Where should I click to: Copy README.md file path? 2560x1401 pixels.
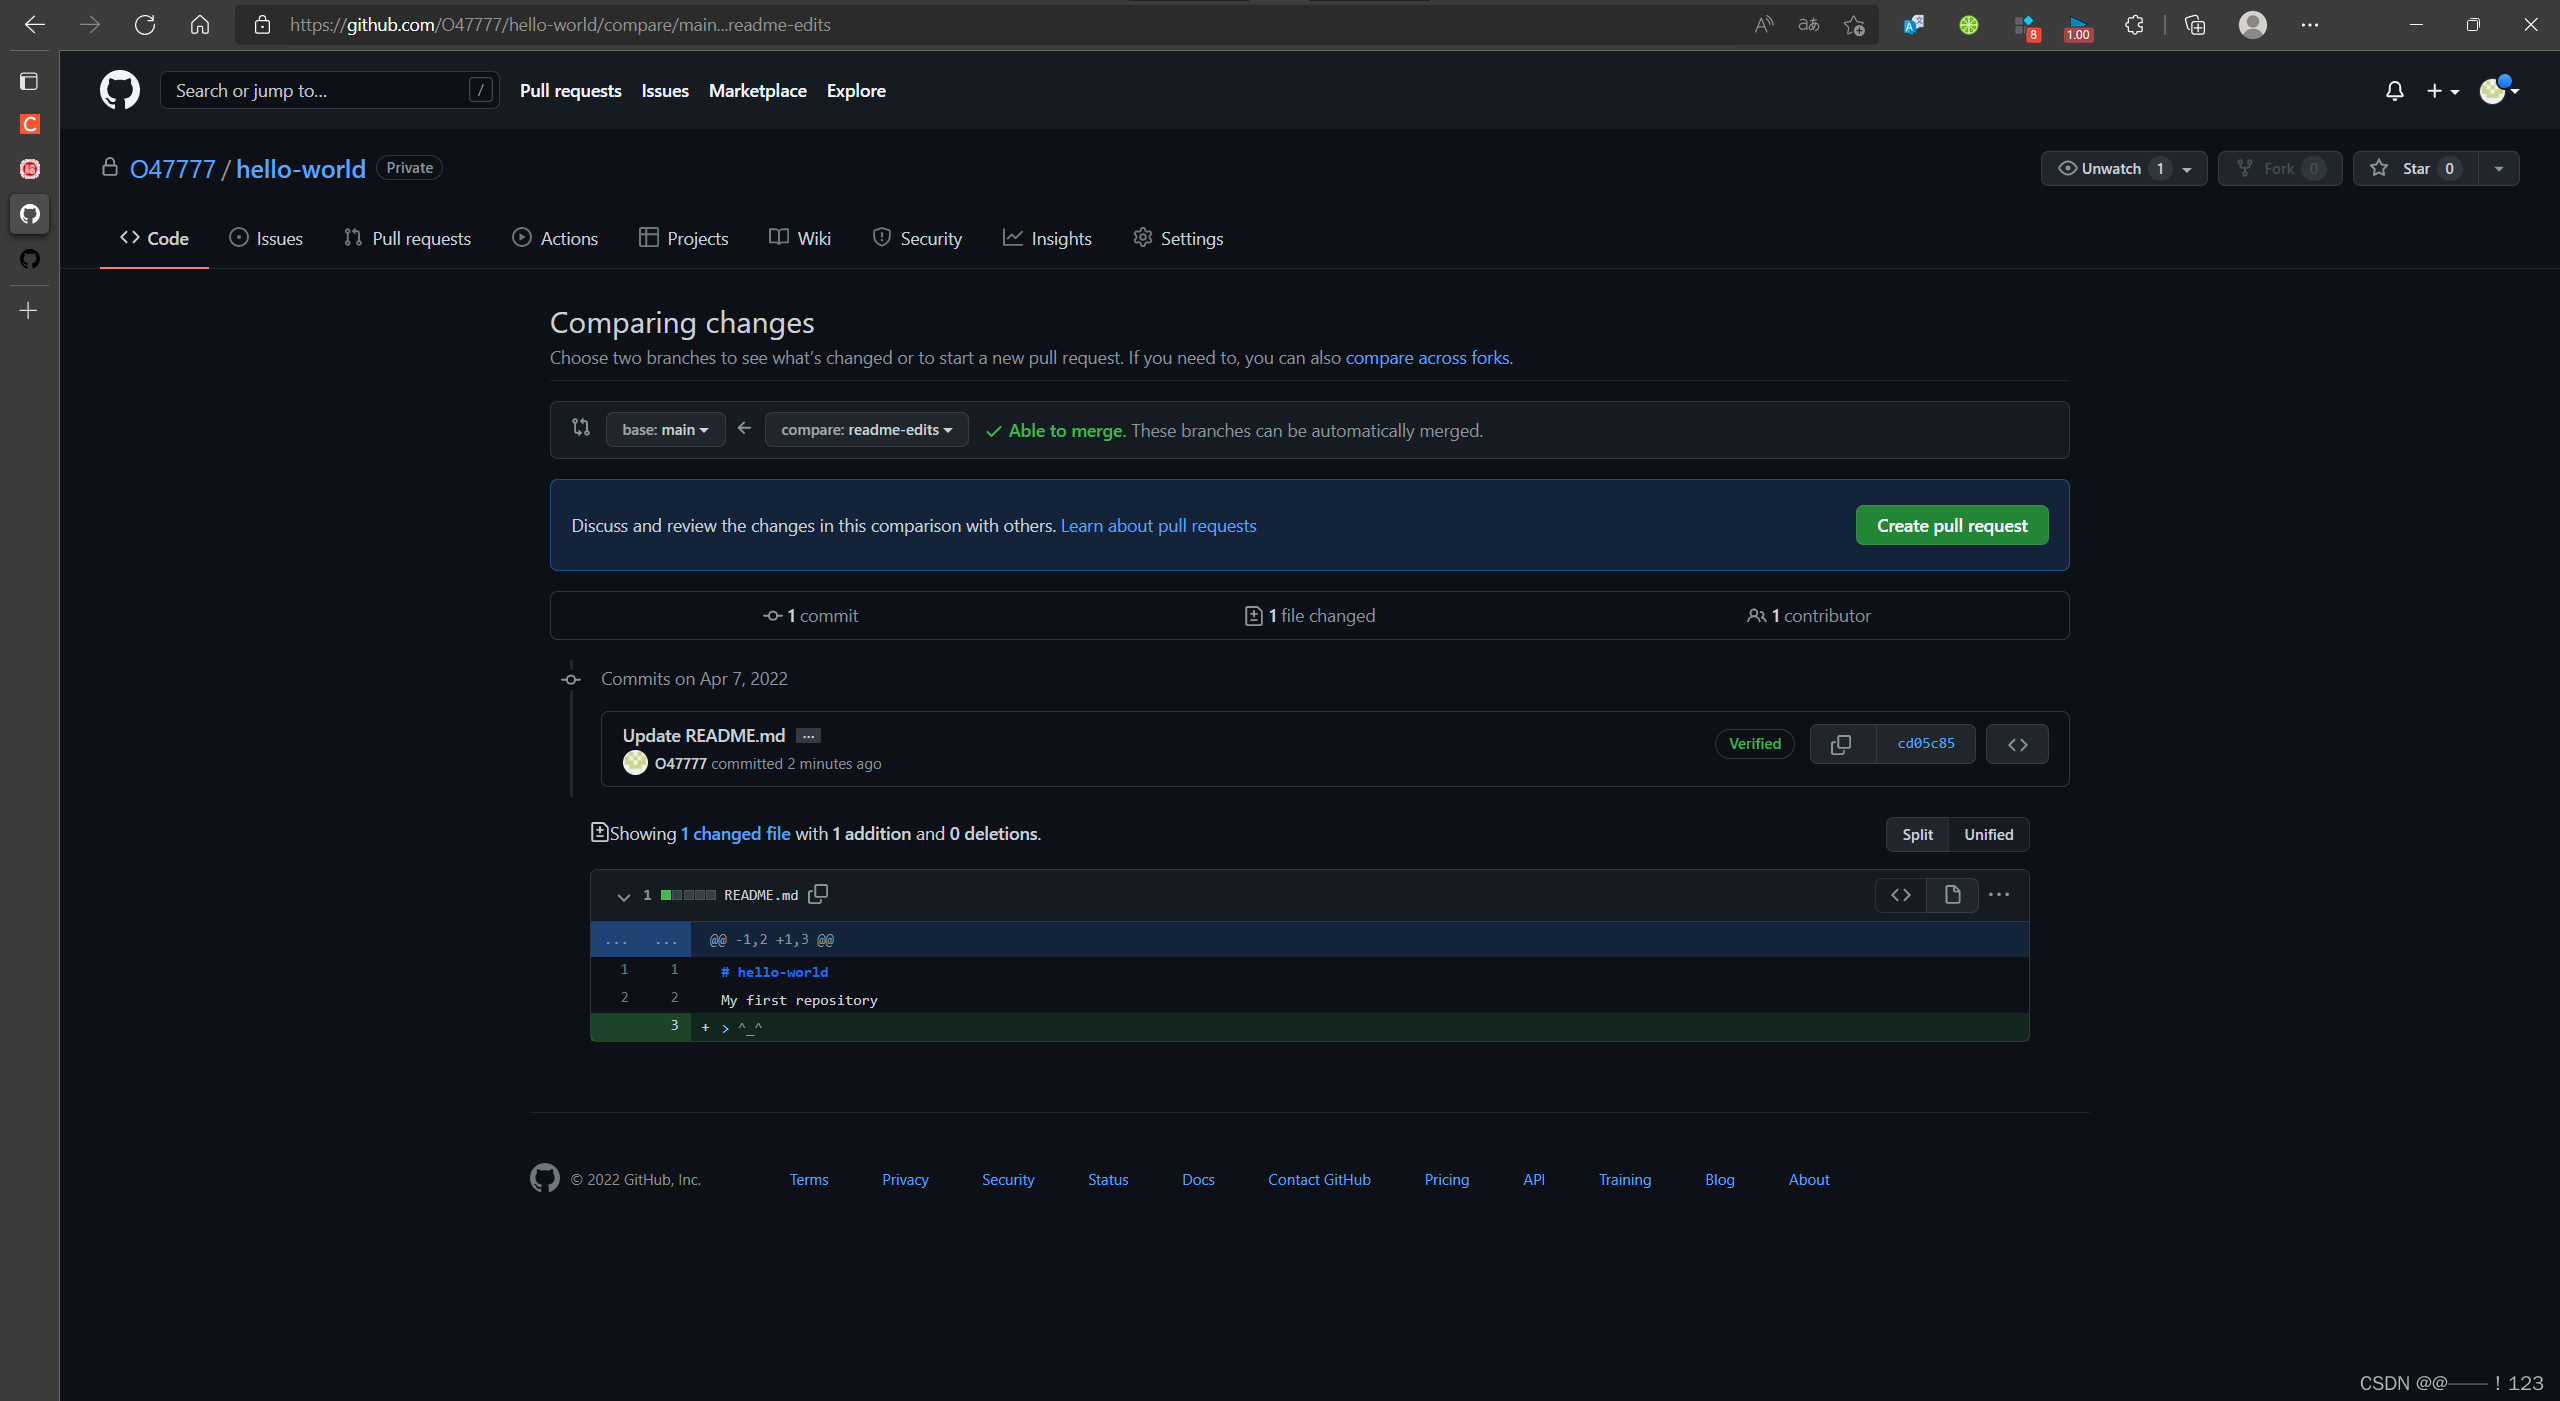point(818,894)
